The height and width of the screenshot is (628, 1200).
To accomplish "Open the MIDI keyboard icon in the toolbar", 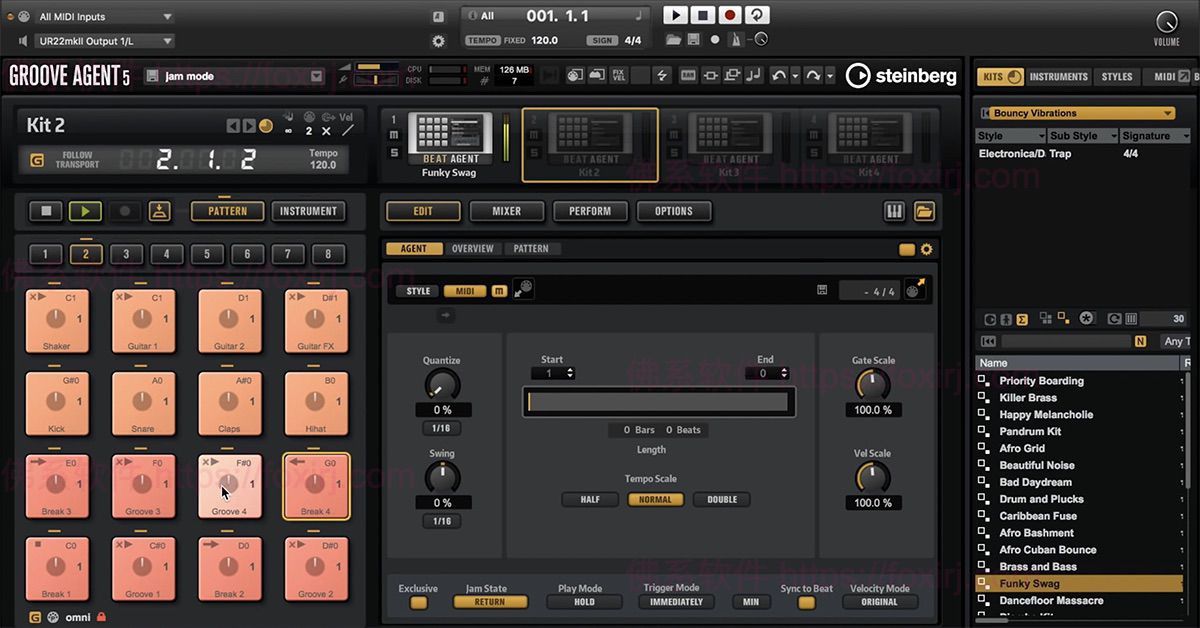I will [688, 75].
